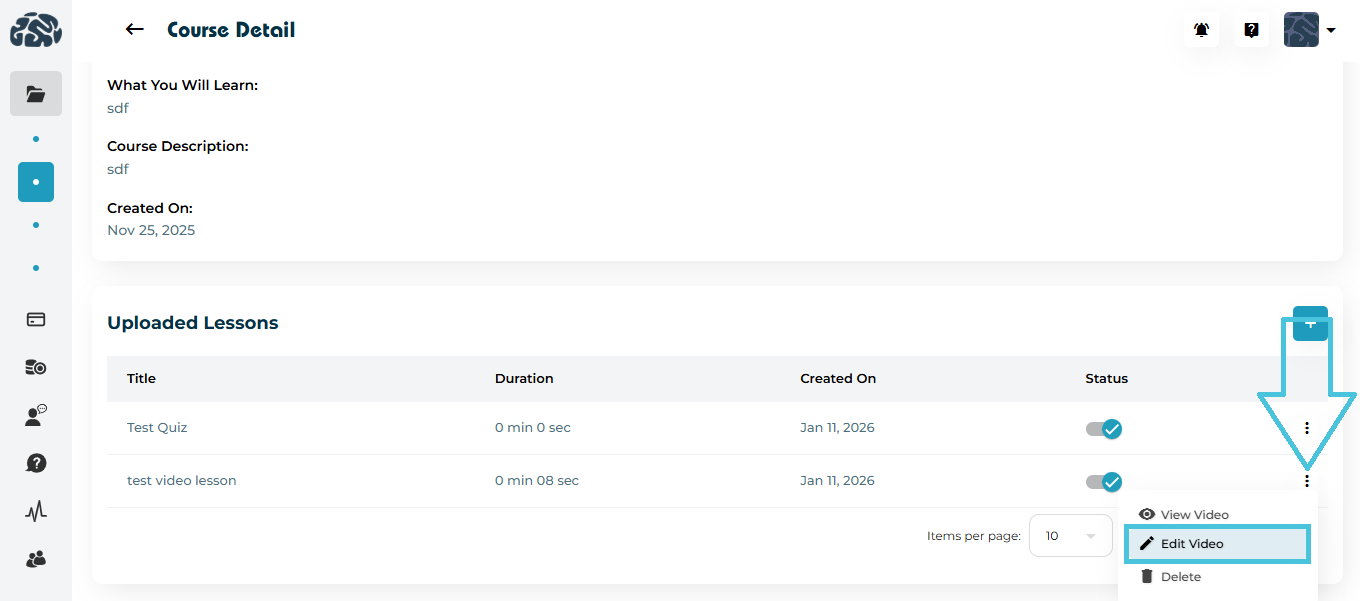This screenshot has width=1360, height=601.
Task: Open the credit card icon in sidebar
Action: point(36,320)
